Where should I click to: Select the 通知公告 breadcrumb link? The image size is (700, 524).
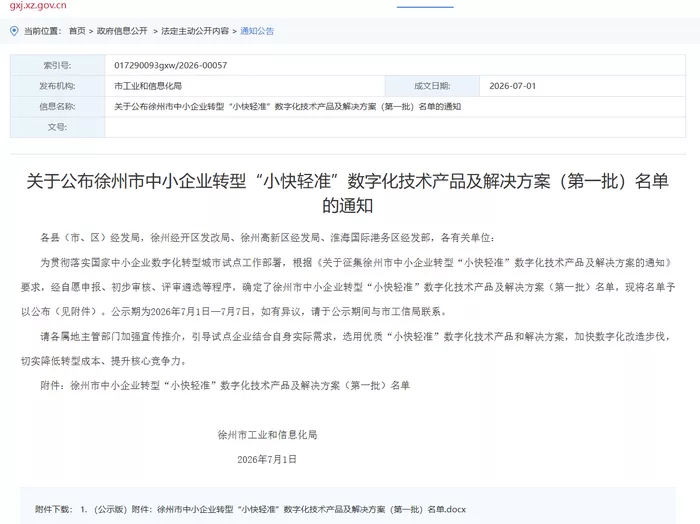(x=257, y=31)
